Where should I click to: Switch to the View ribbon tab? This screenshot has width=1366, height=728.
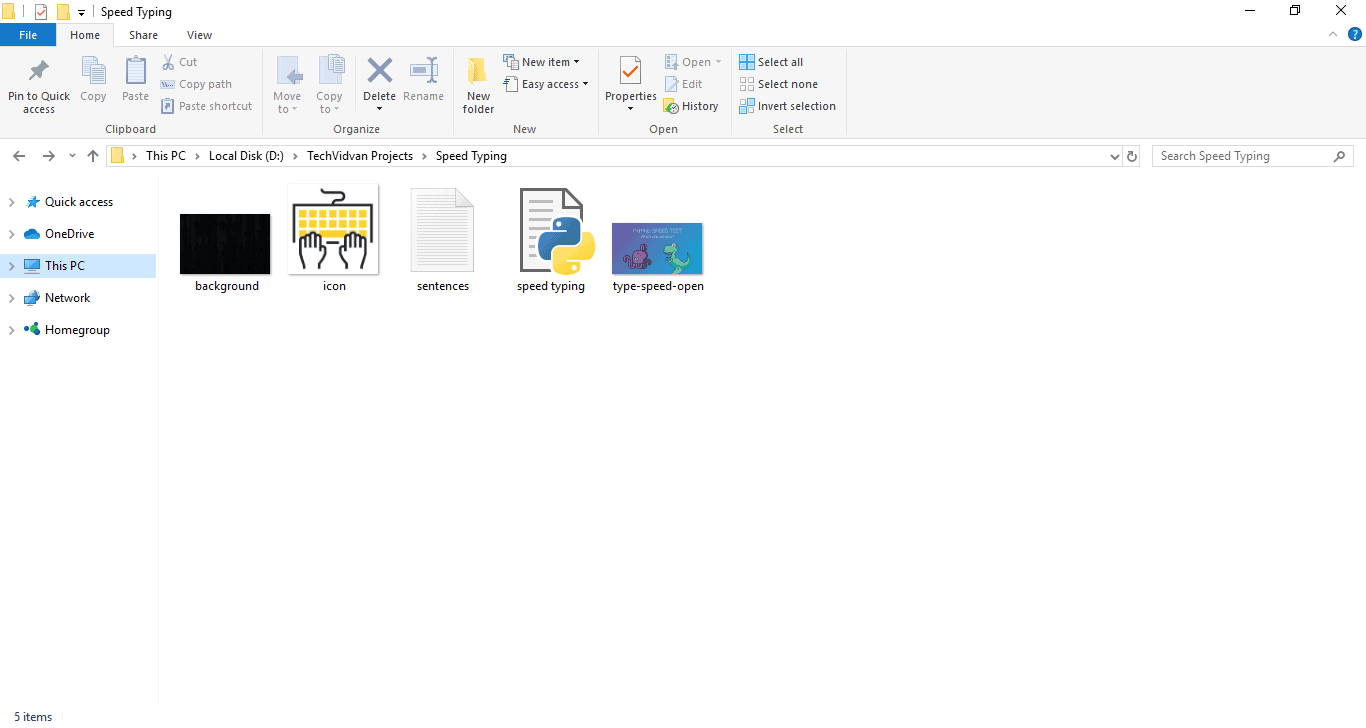coord(199,35)
